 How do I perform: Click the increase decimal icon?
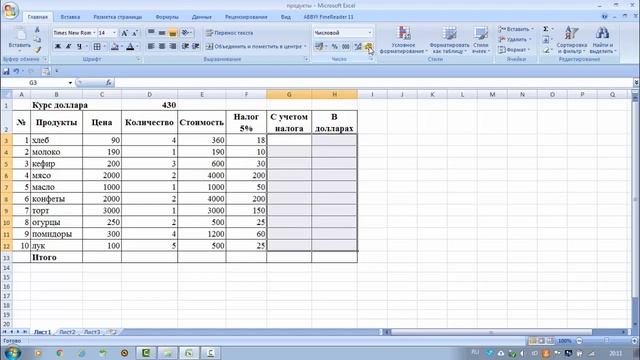point(358,47)
